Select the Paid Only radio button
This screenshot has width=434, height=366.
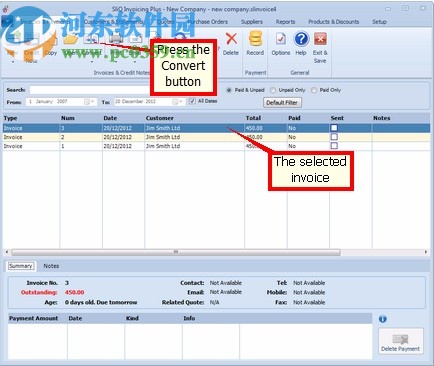[314, 90]
